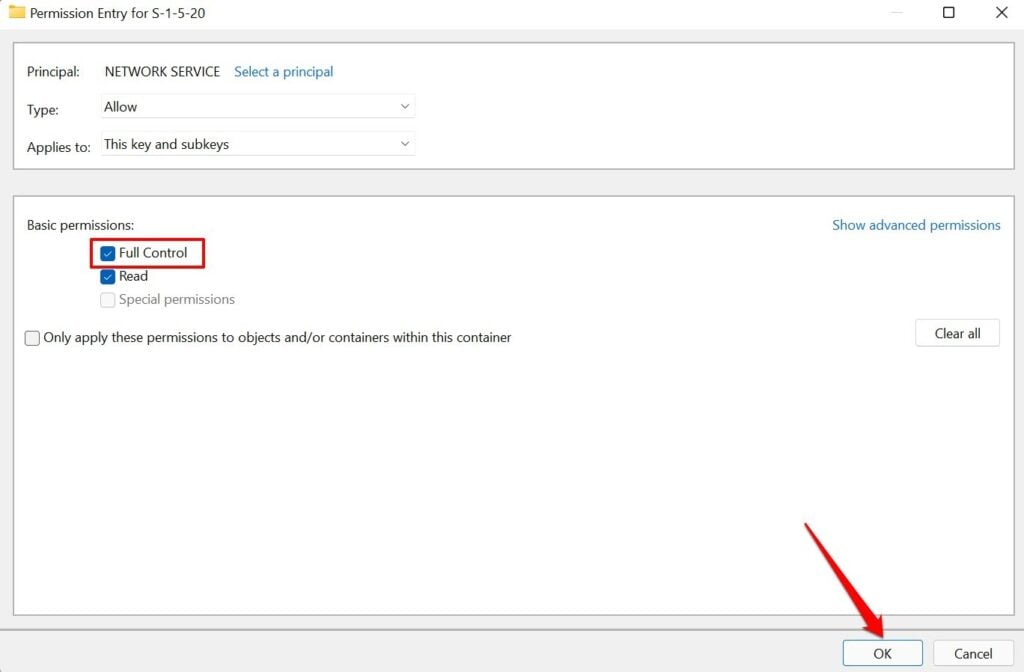
Task: Toggle the Full Control checkbox
Action: 108,253
